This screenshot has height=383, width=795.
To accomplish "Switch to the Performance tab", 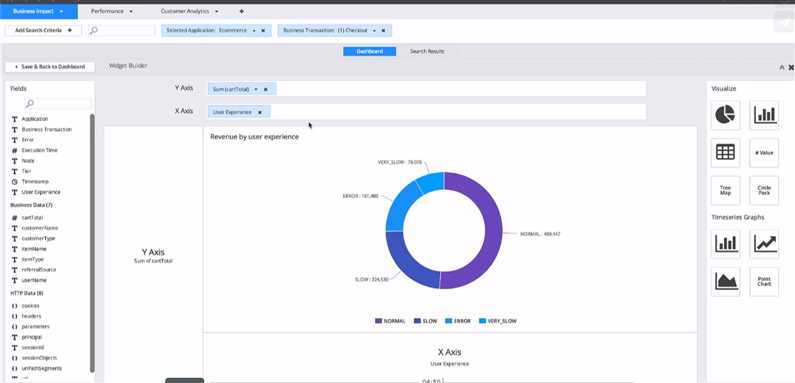I will point(107,11).
